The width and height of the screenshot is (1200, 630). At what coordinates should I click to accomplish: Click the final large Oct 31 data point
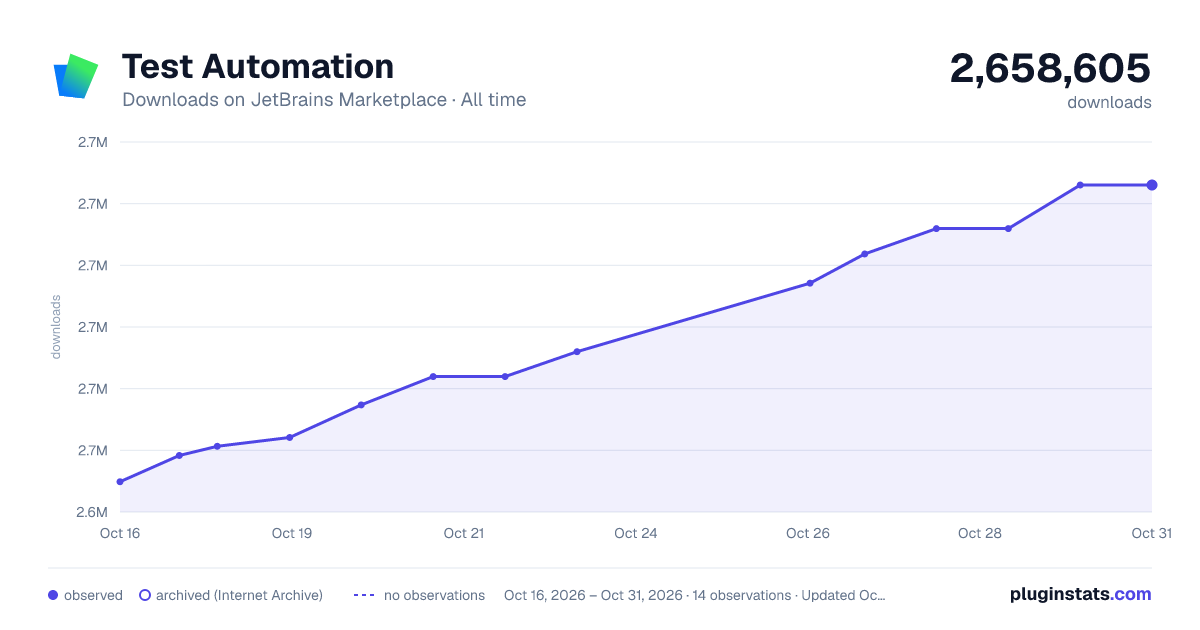1152,185
